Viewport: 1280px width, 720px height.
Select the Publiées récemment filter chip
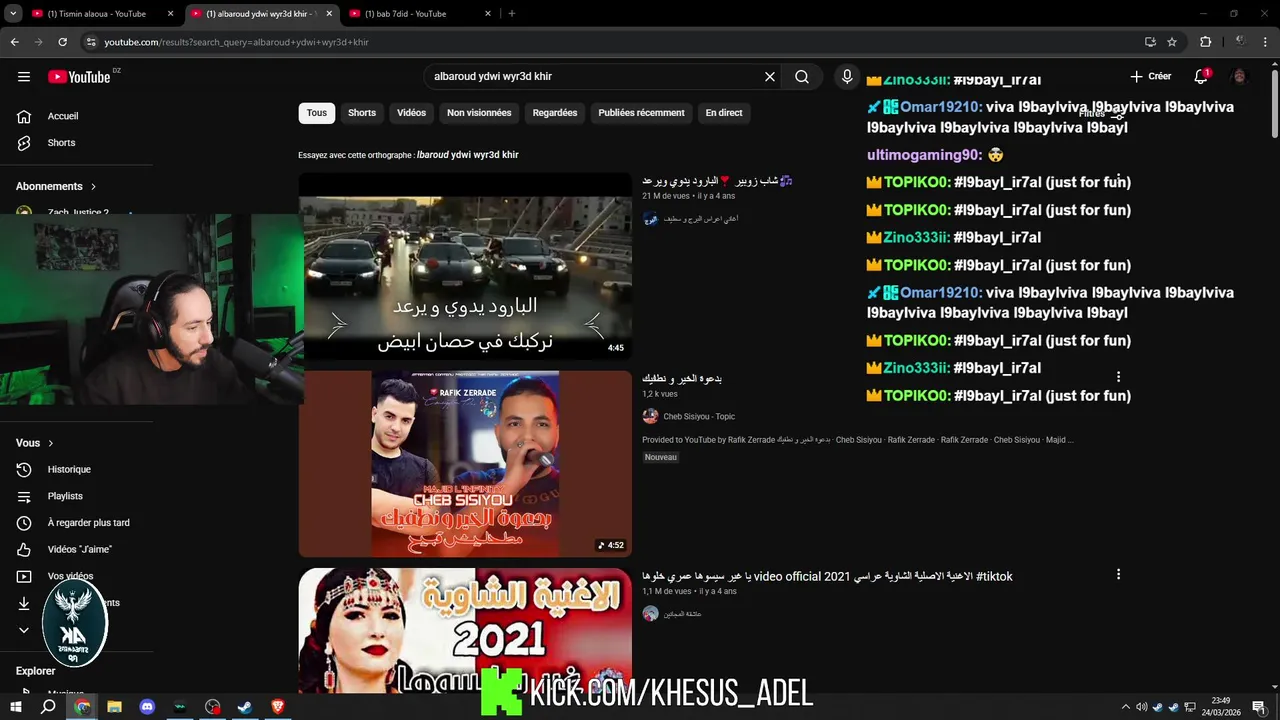point(641,113)
